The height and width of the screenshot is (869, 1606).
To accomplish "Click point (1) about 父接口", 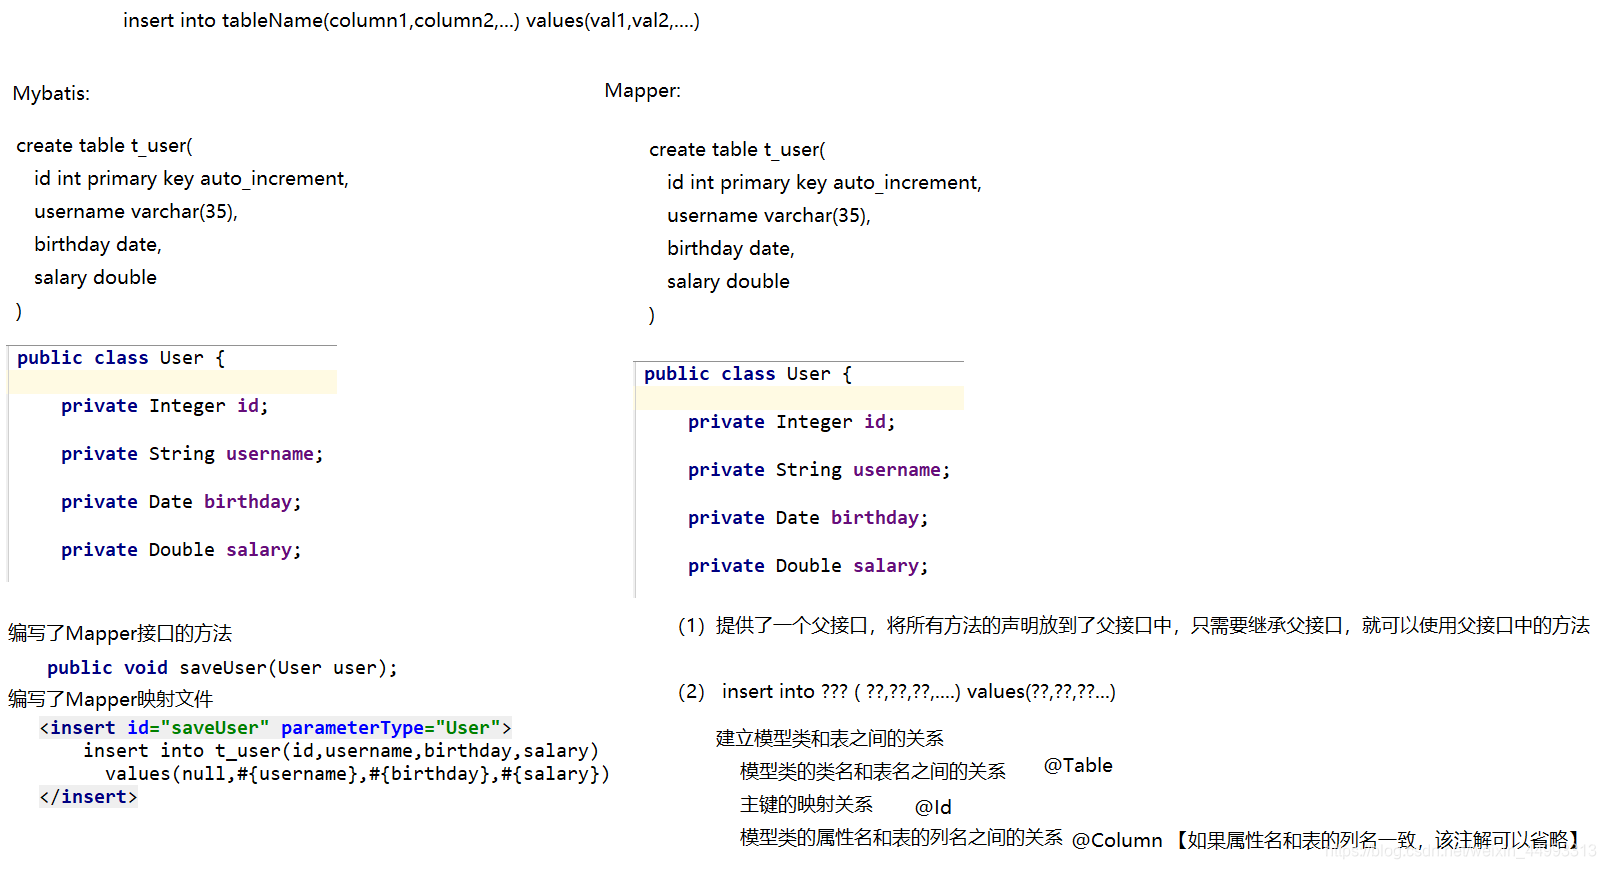I will pos(1134,626).
